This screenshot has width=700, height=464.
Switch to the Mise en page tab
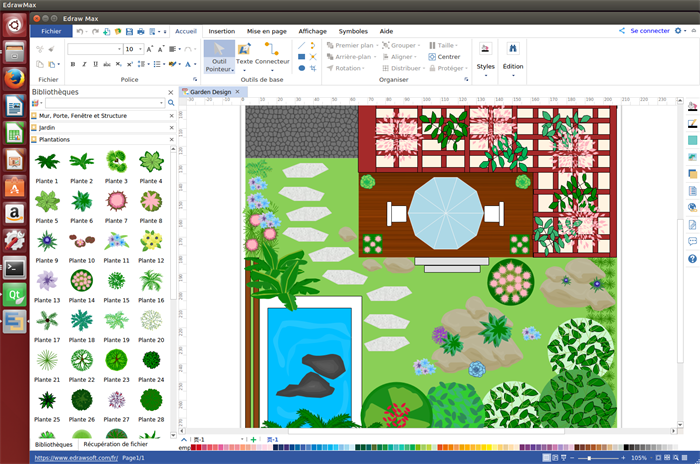pos(267,31)
